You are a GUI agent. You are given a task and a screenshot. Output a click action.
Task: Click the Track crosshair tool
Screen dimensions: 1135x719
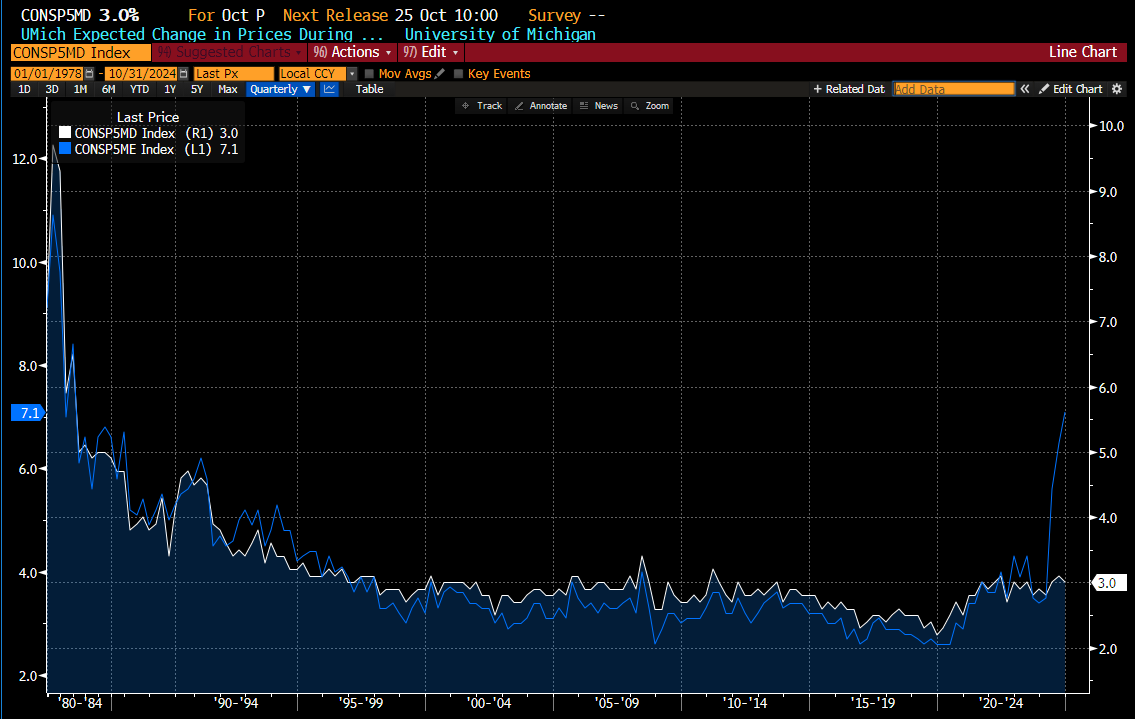coord(482,106)
